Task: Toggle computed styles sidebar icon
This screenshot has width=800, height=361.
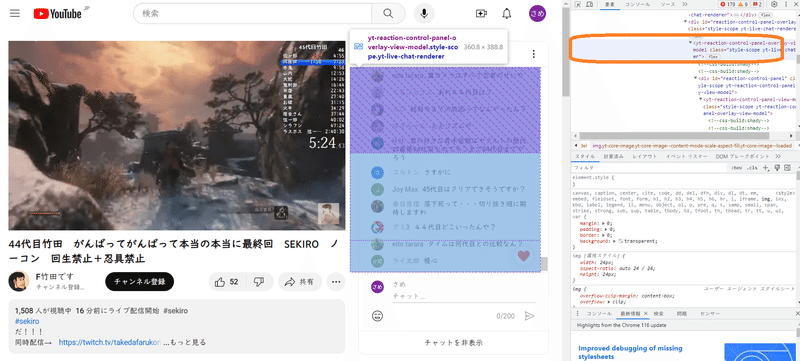Action: [x=787, y=168]
